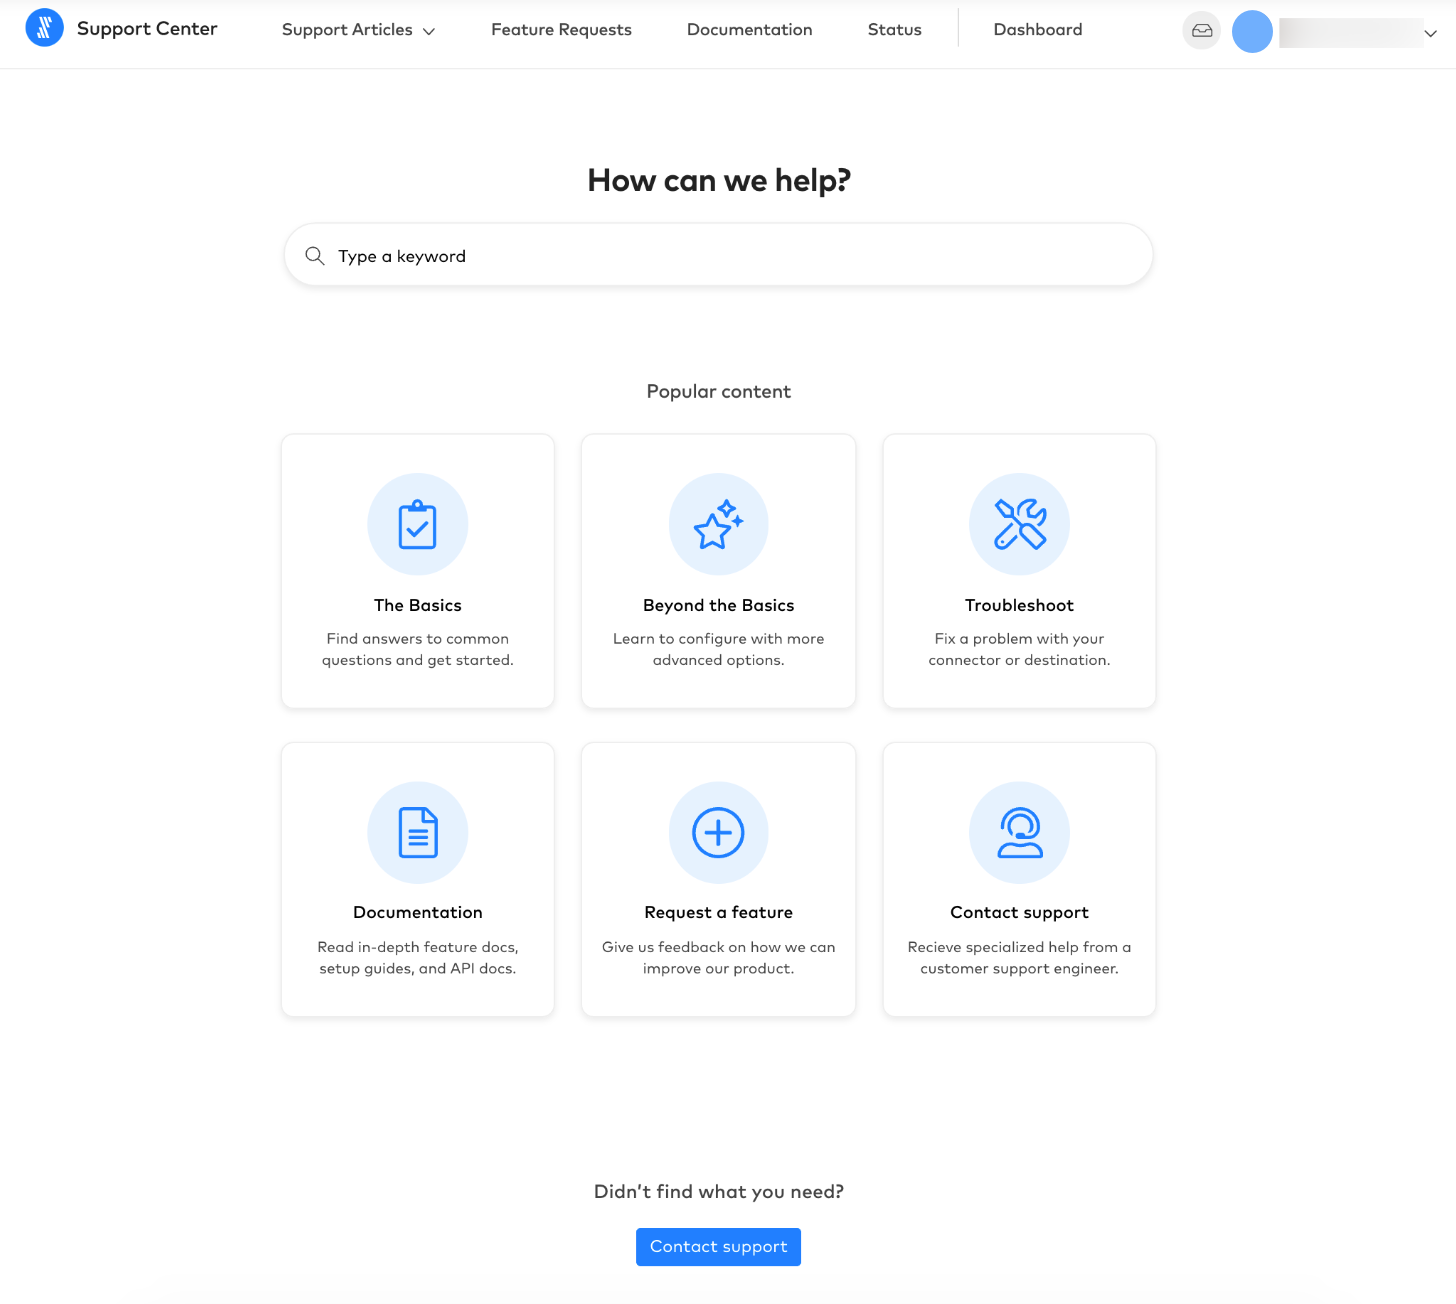Click 'Give us feedback' description text
Screen dimensions: 1456x1304
point(719,957)
